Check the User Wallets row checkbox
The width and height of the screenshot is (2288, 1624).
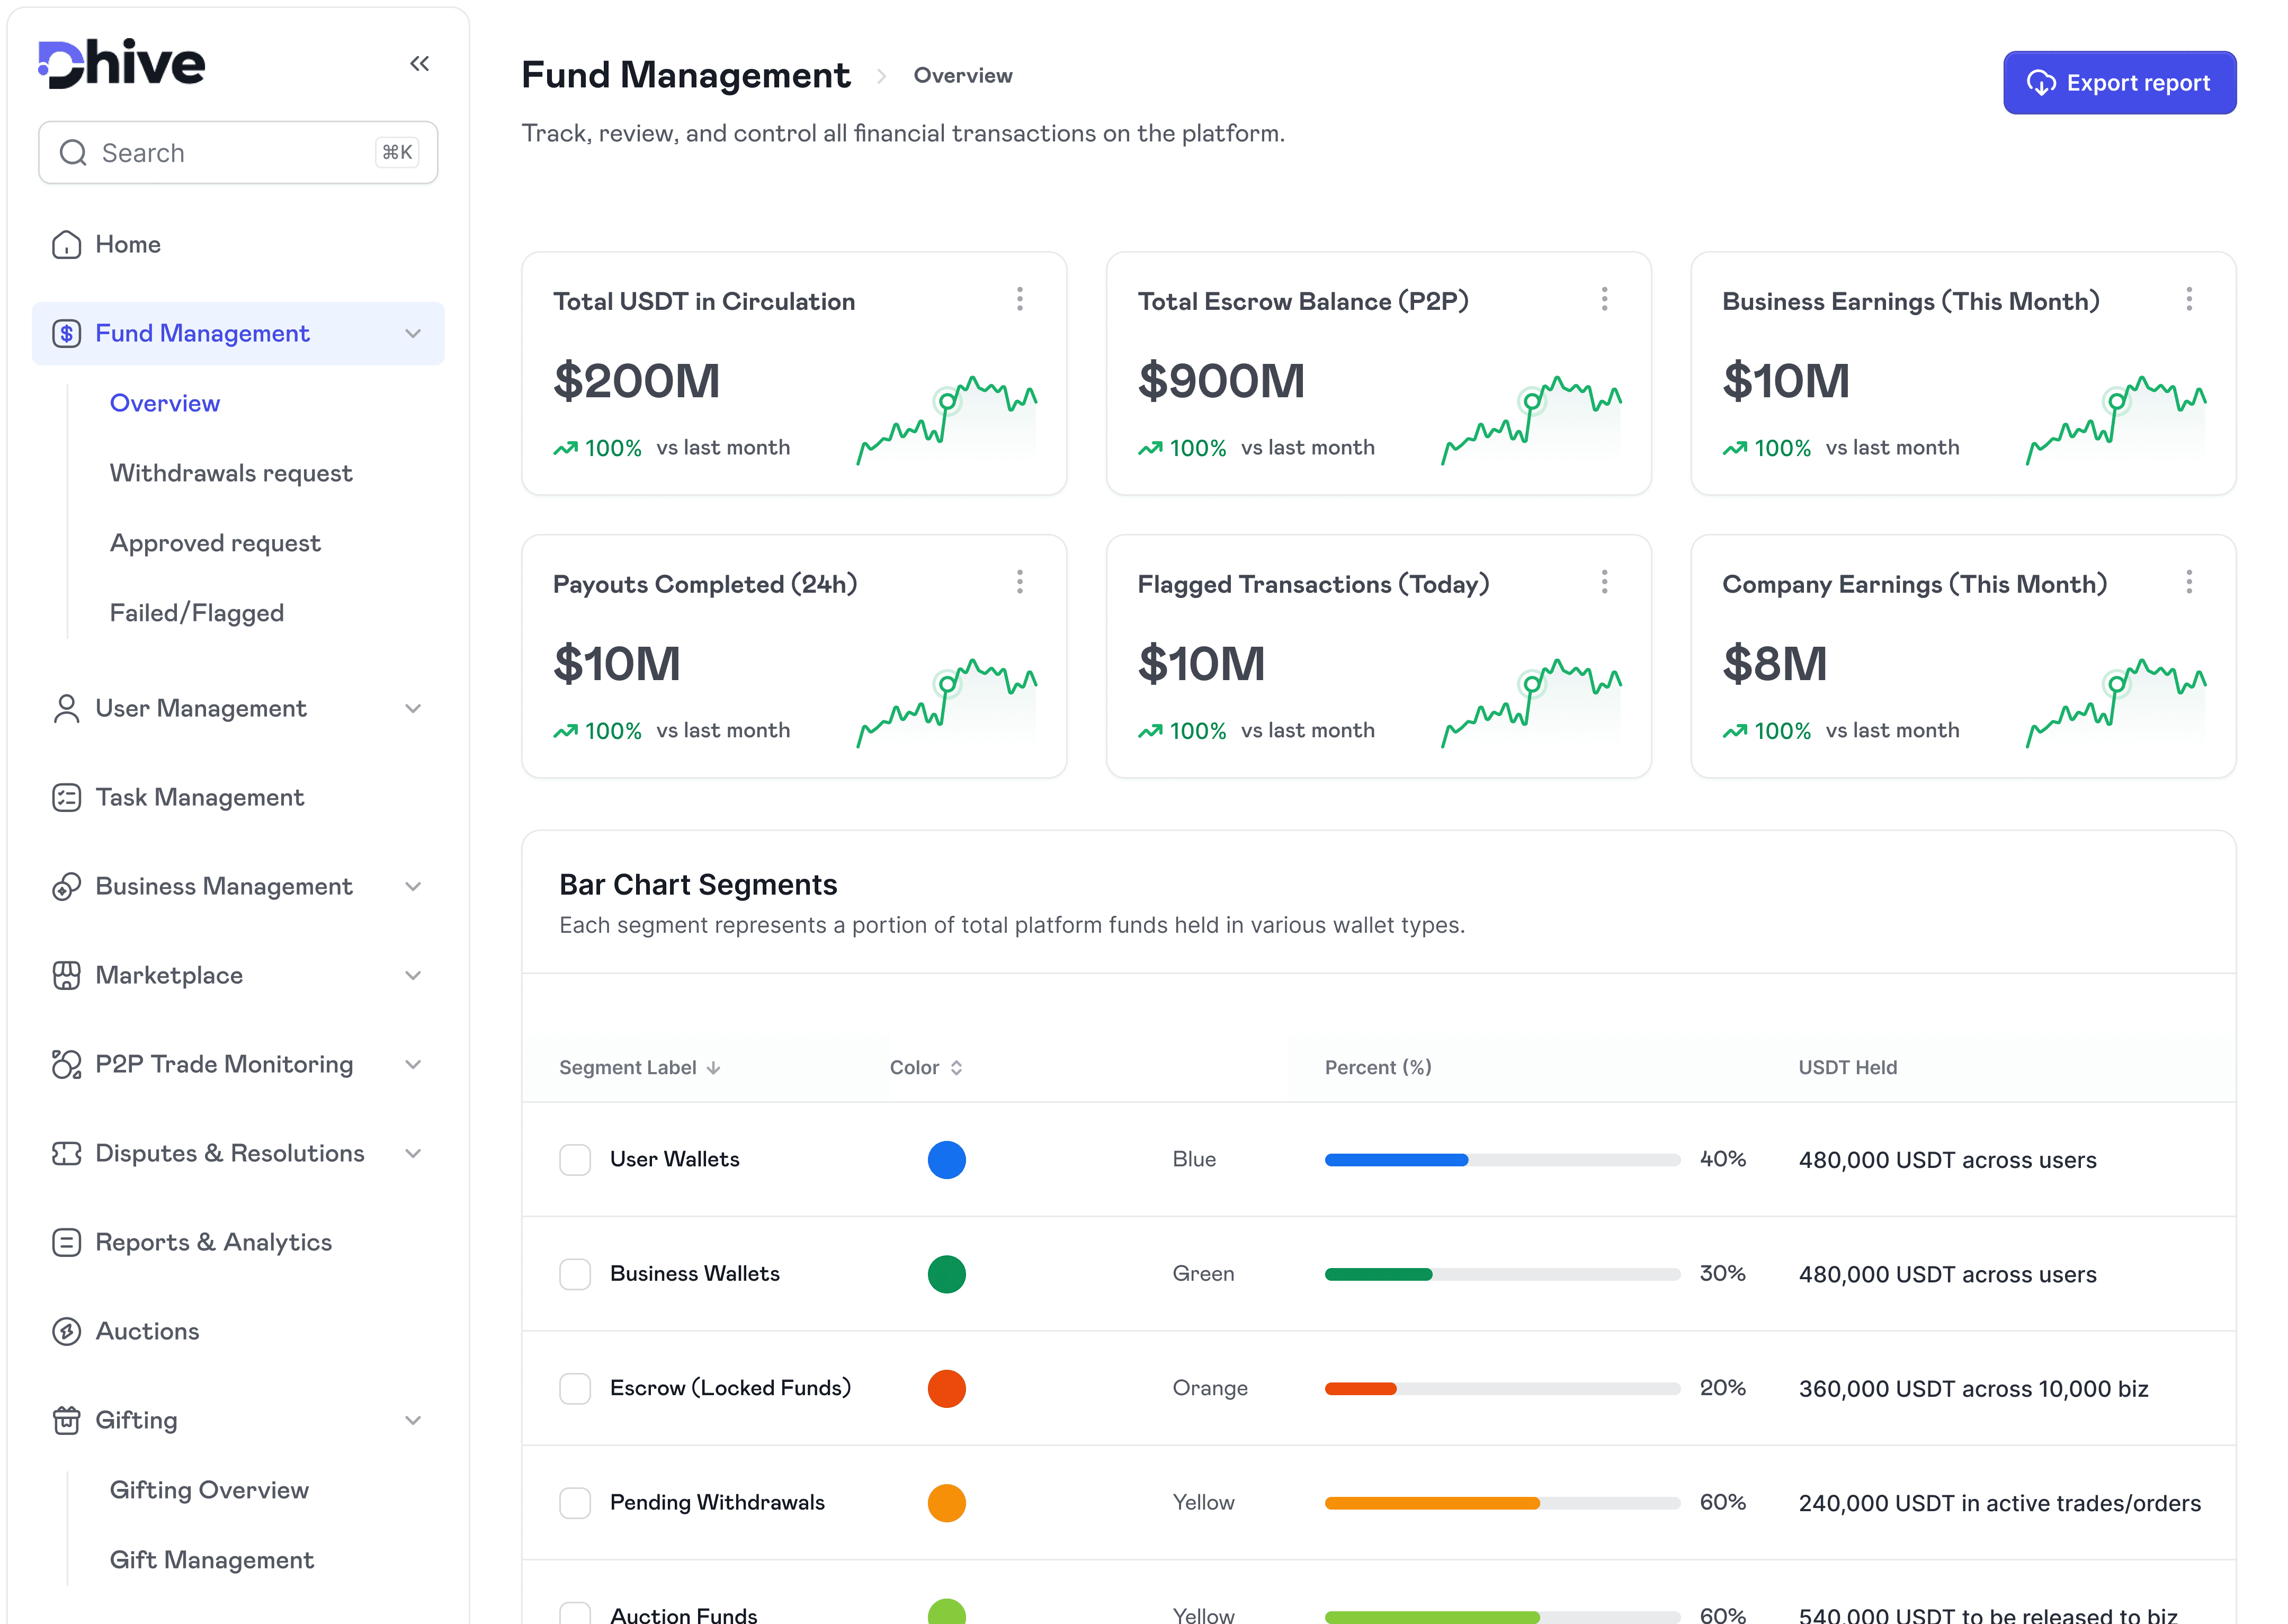point(575,1160)
